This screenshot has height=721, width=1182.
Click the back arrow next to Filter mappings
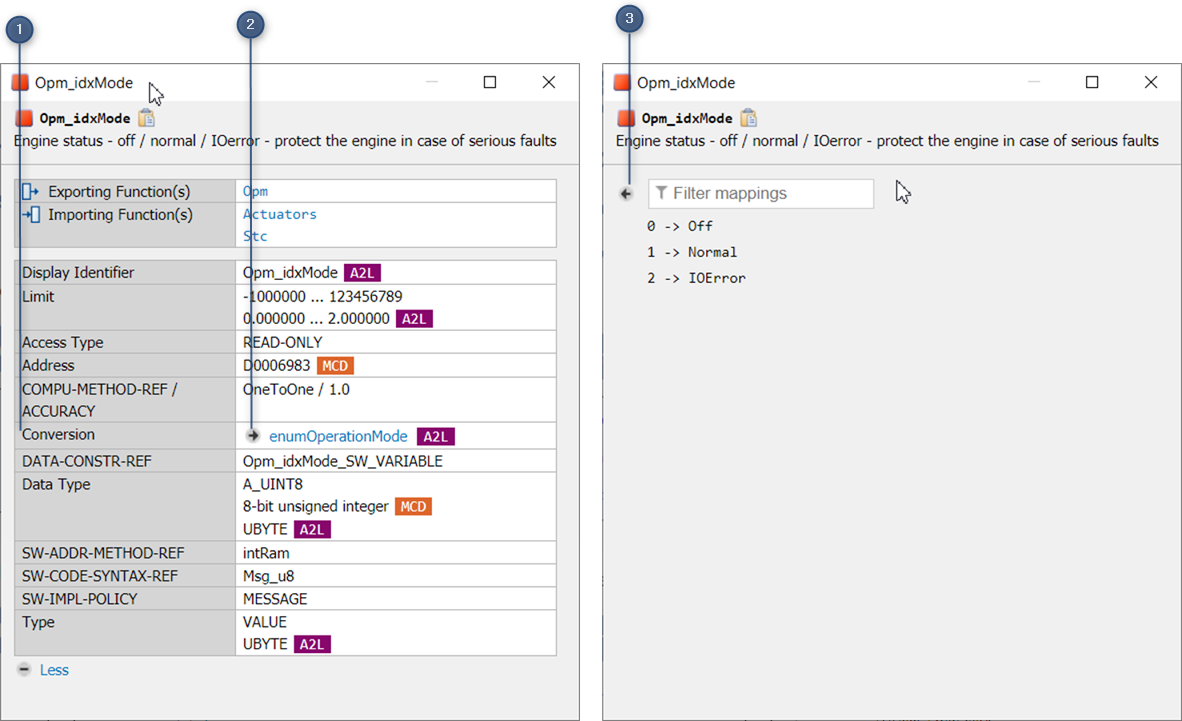[x=626, y=194]
